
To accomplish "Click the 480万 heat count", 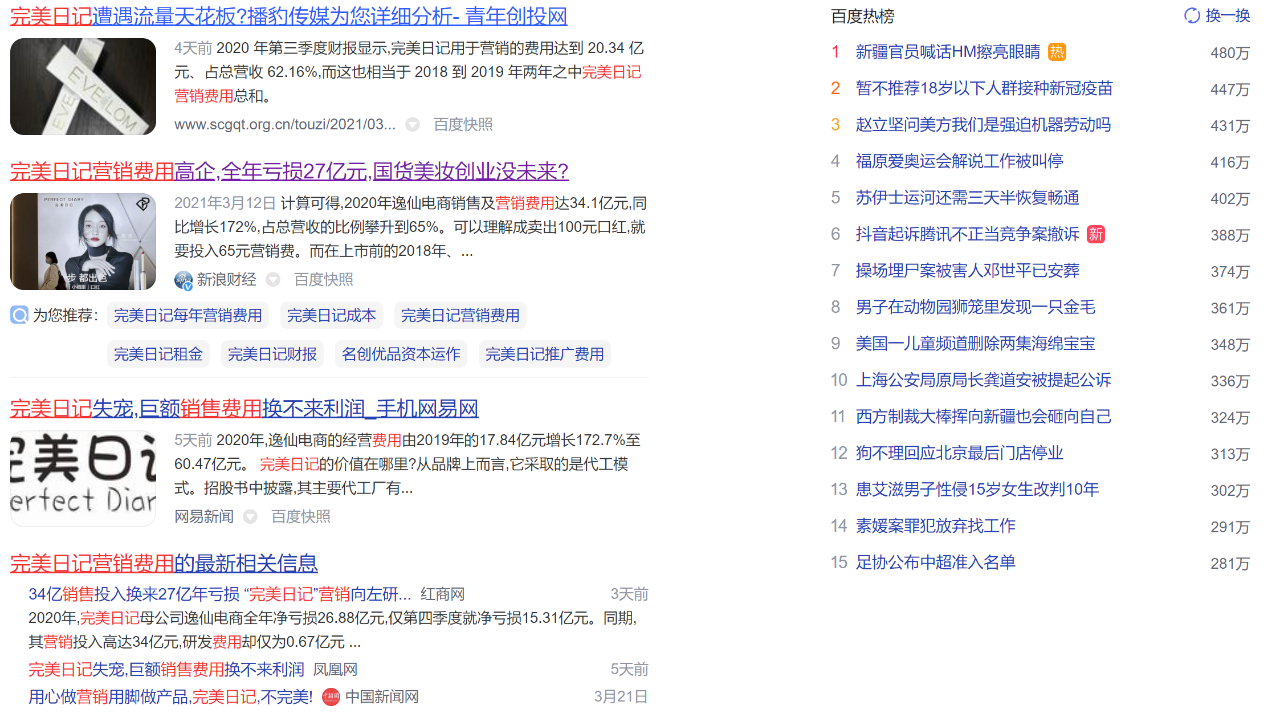I will click(1230, 53).
